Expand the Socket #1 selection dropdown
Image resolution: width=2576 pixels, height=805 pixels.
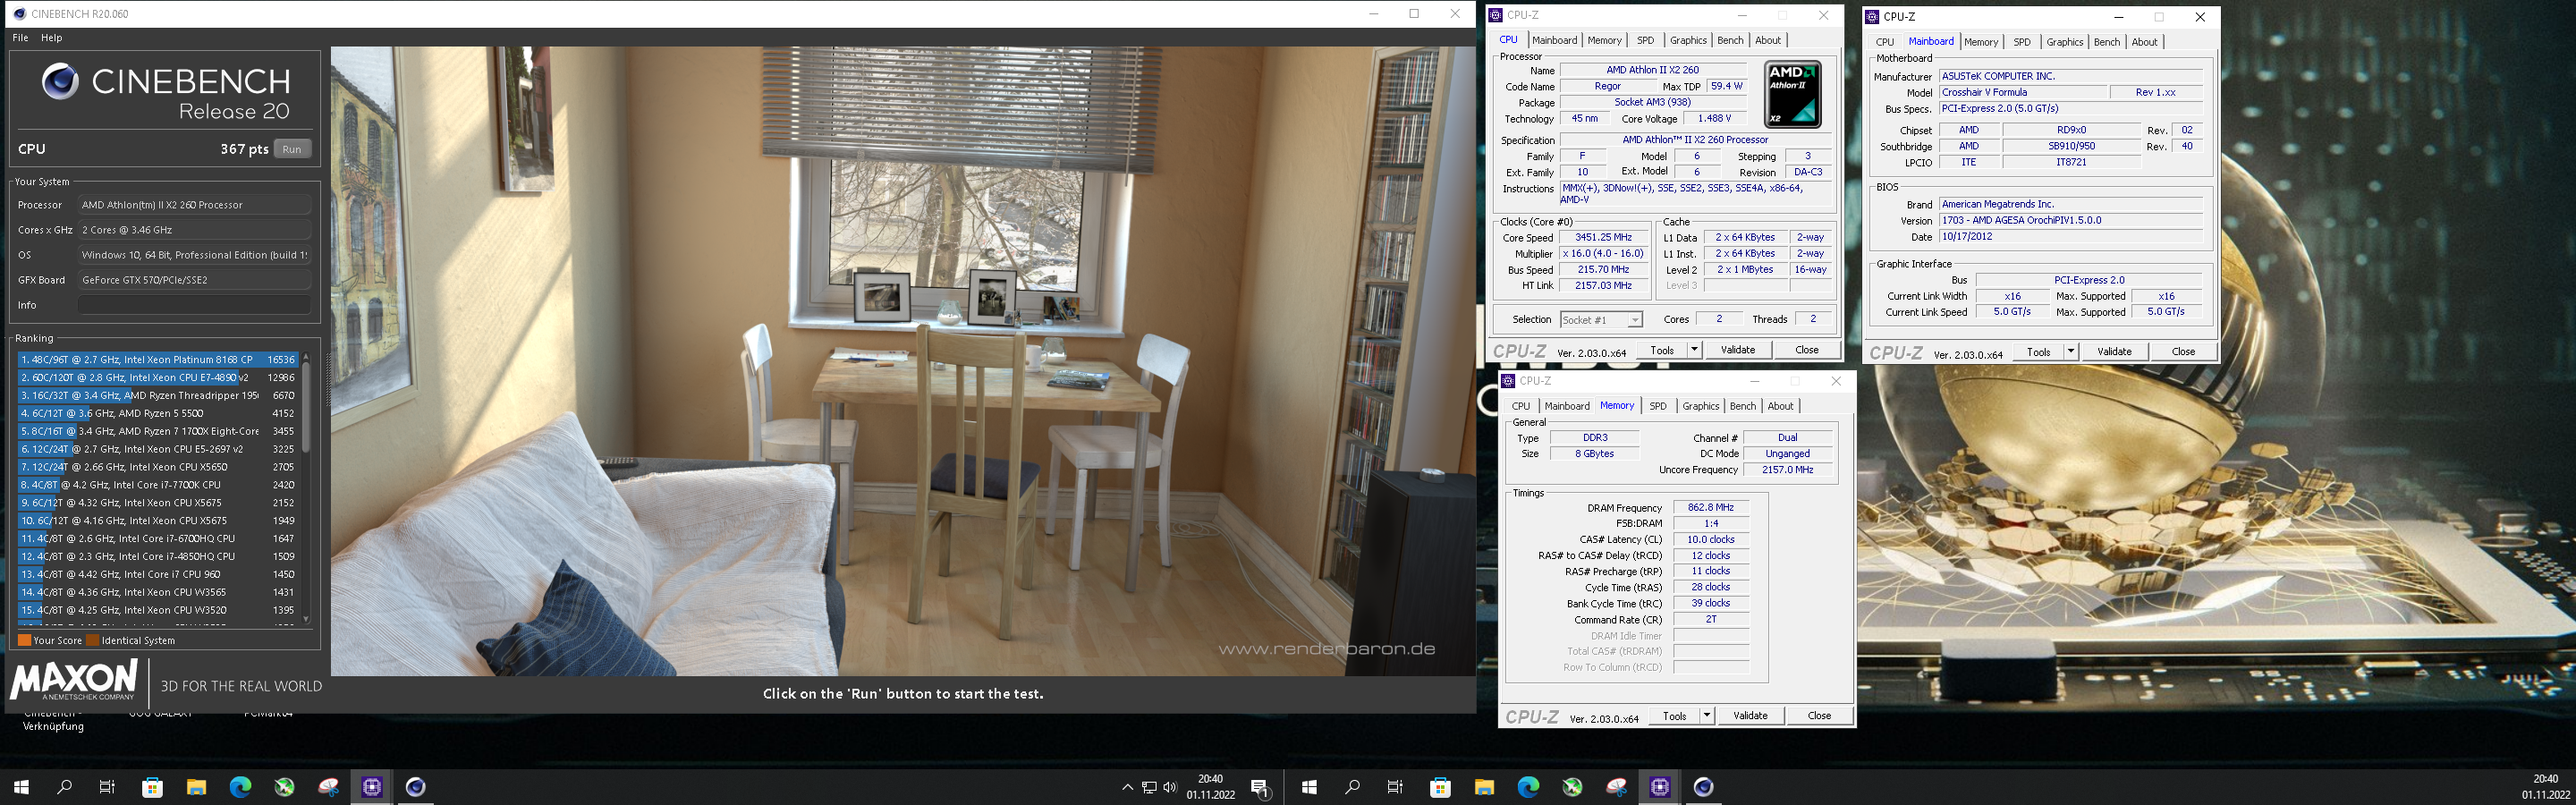click(1634, 320)
